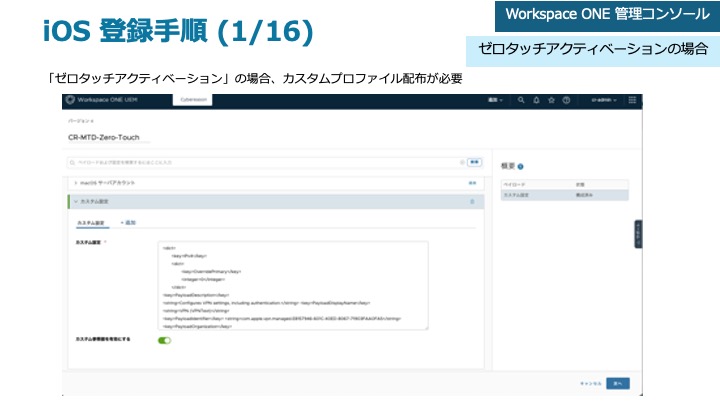Open notifications bell in header
The image size is (720, 405).
[536, 100]
